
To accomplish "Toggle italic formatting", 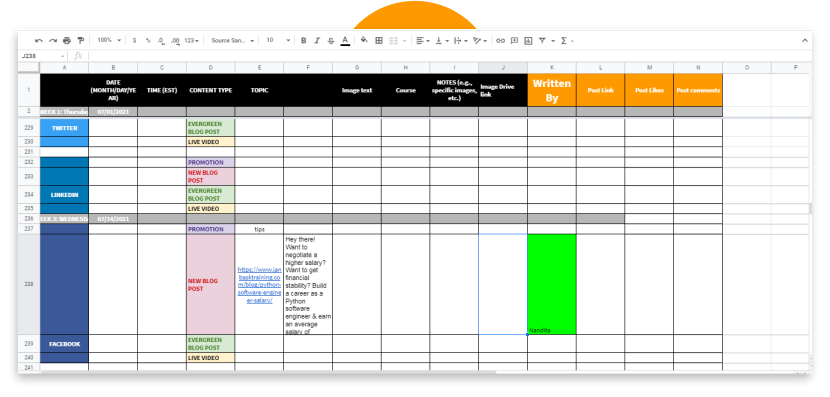I will coord(317,40).
